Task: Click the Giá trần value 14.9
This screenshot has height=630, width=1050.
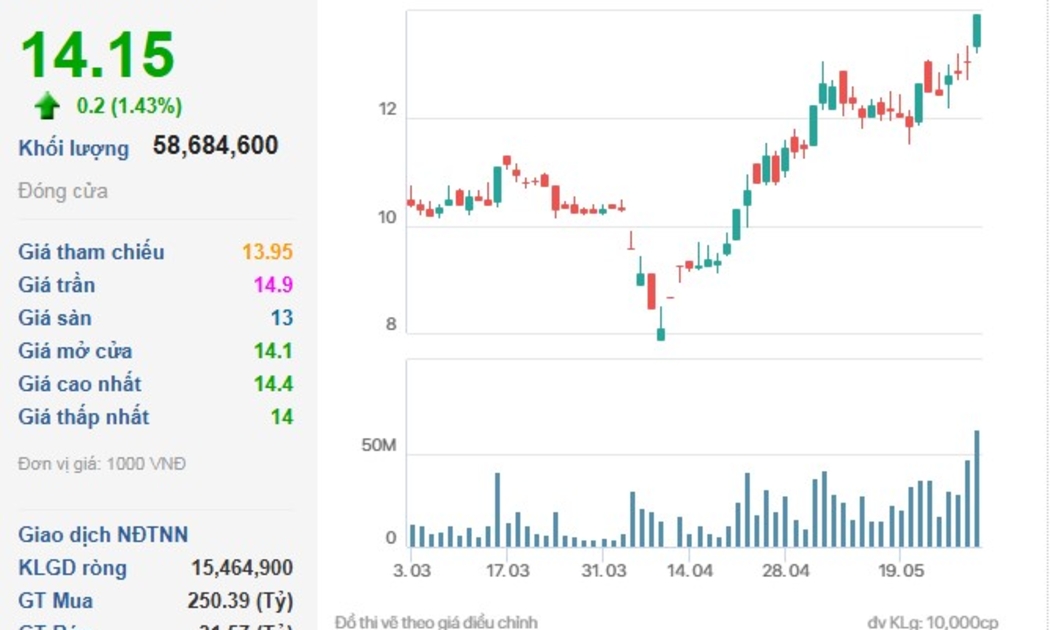Action: click(273, 285)
